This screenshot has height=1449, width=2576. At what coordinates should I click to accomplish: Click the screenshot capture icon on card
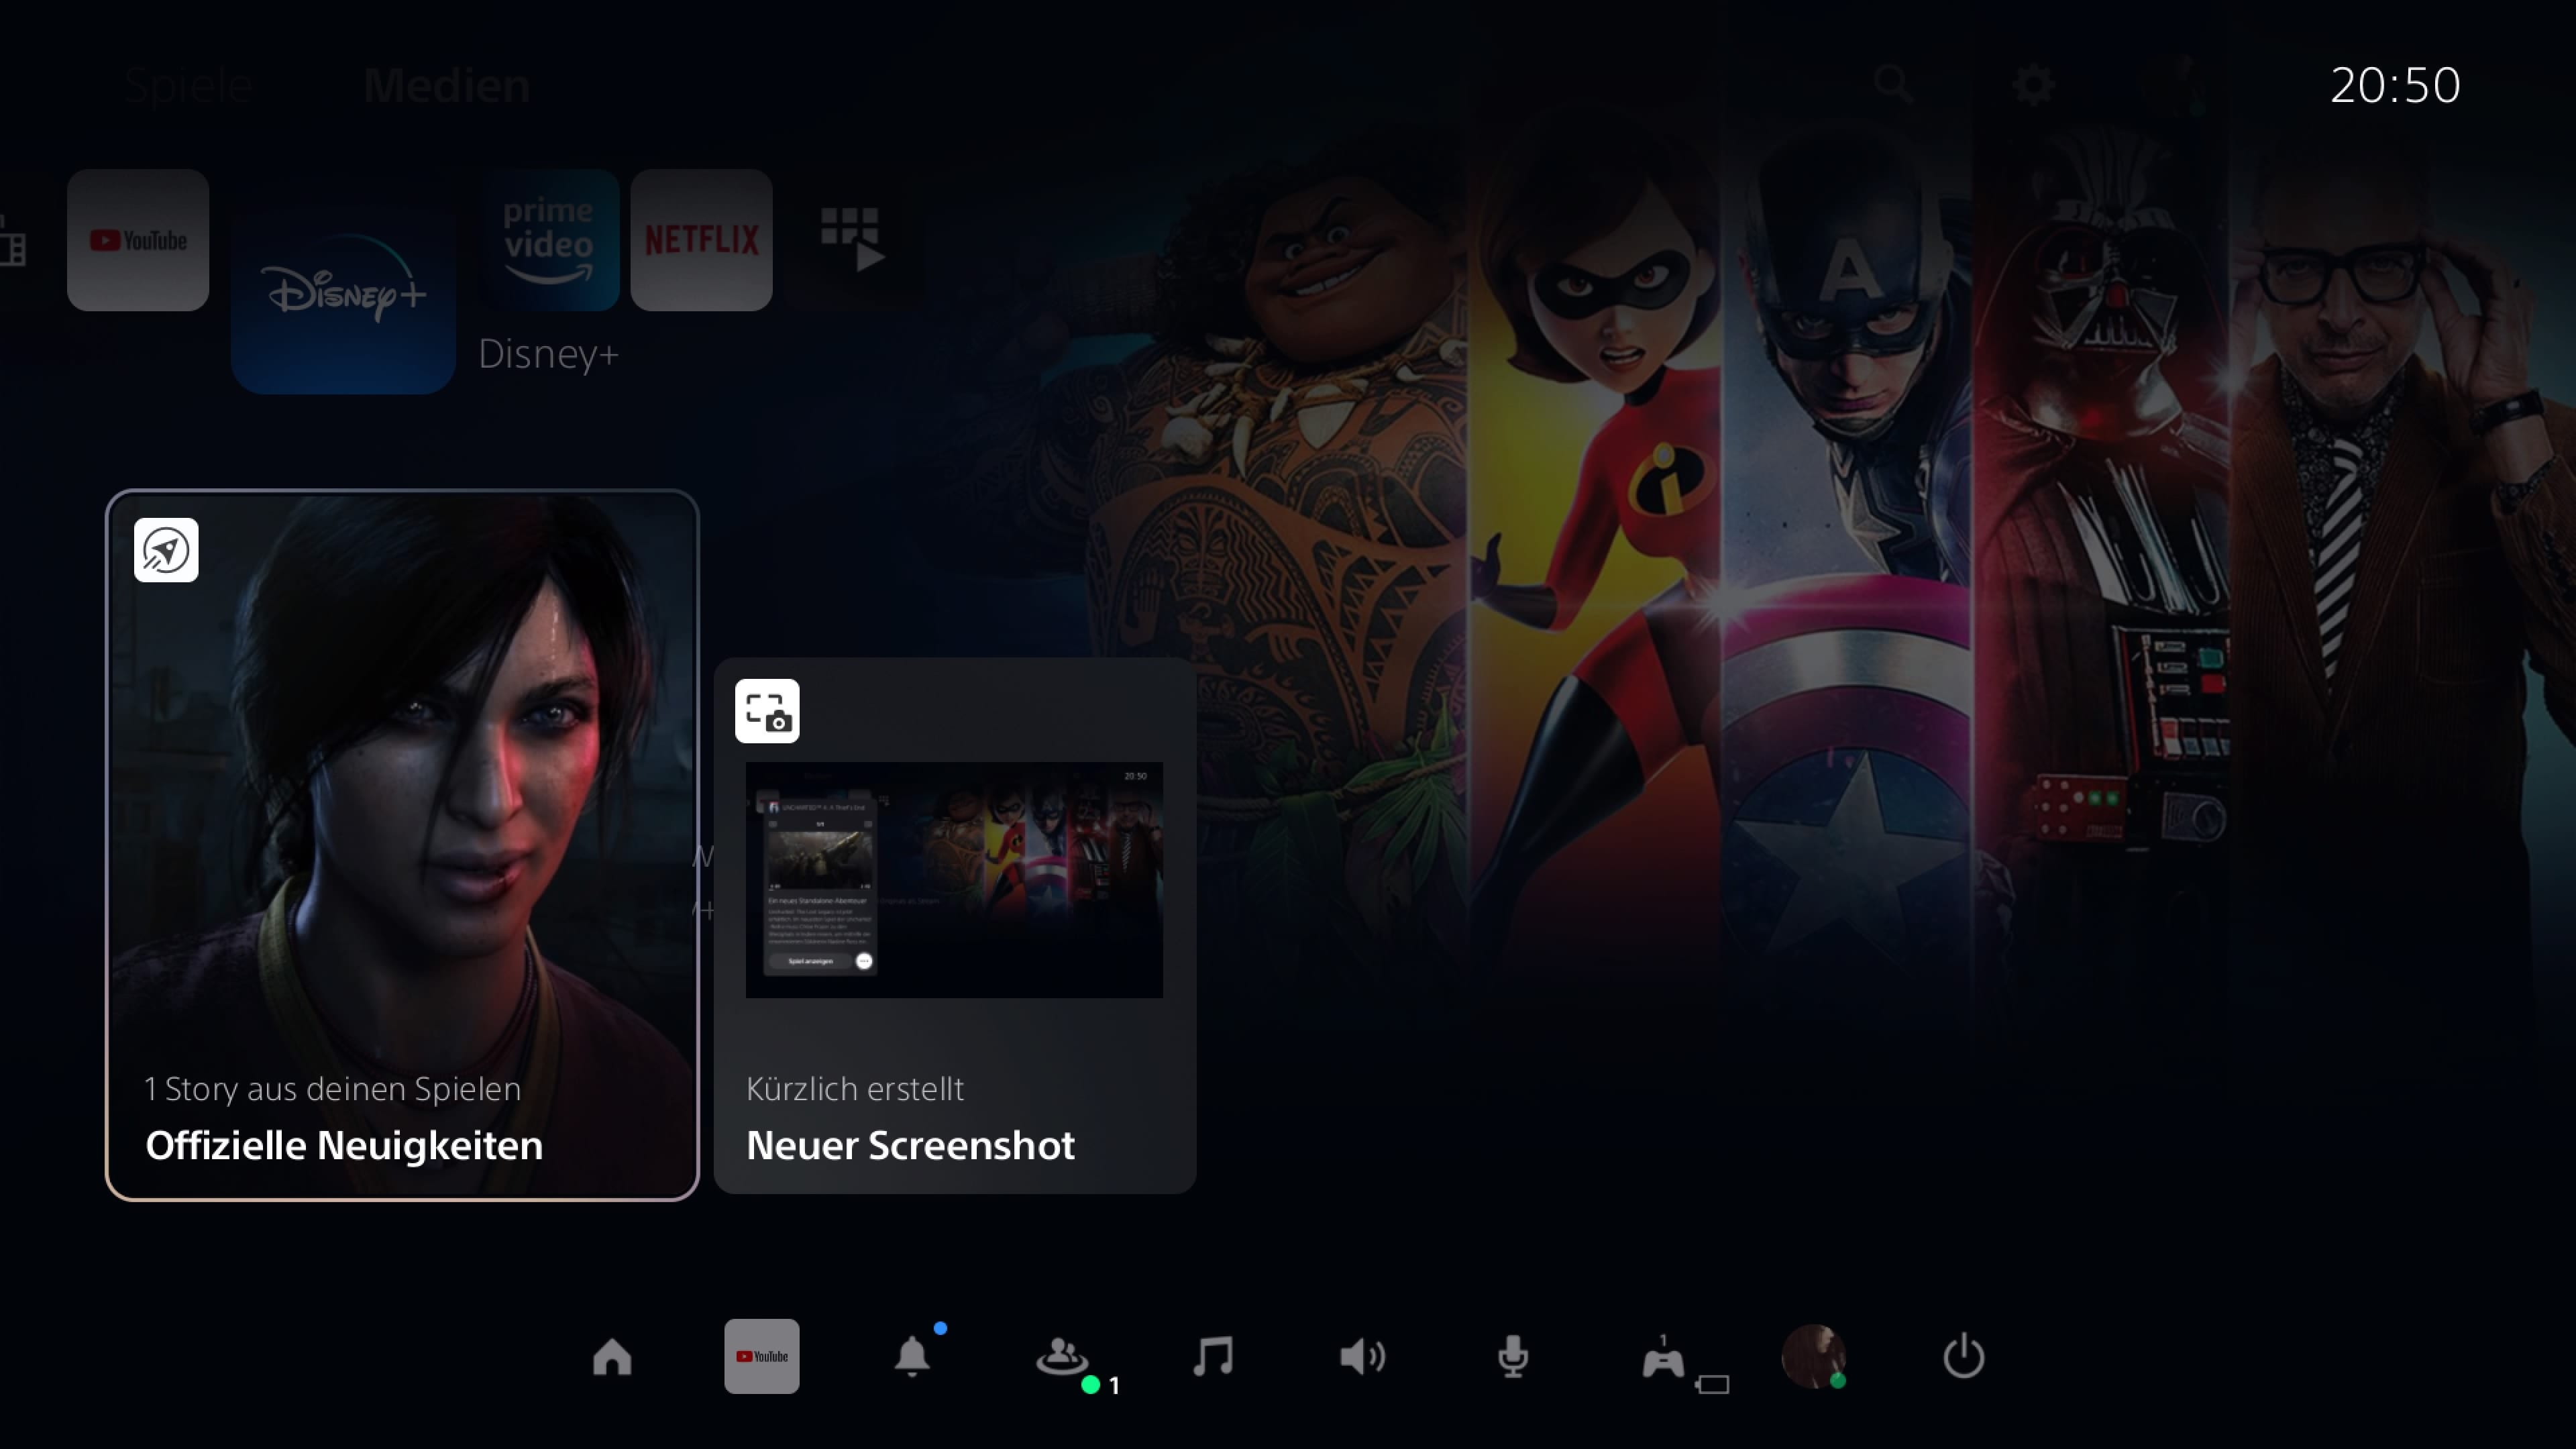click(767, 711)
